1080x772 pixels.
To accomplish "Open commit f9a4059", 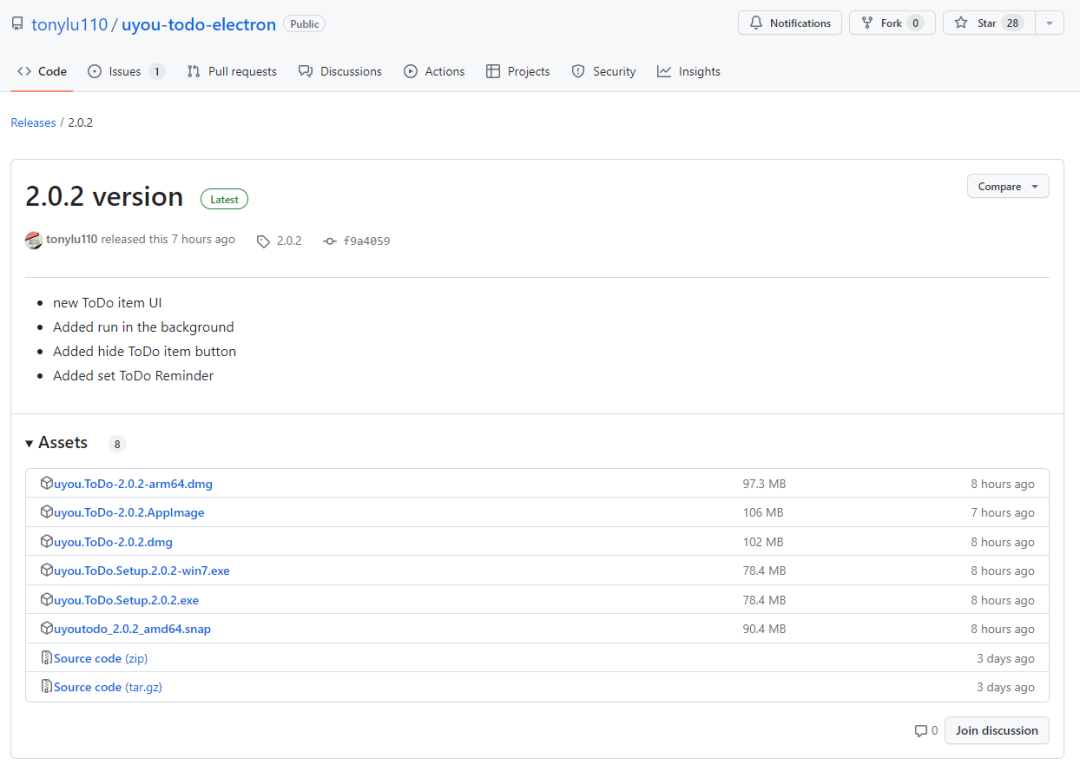I will 366,241.
